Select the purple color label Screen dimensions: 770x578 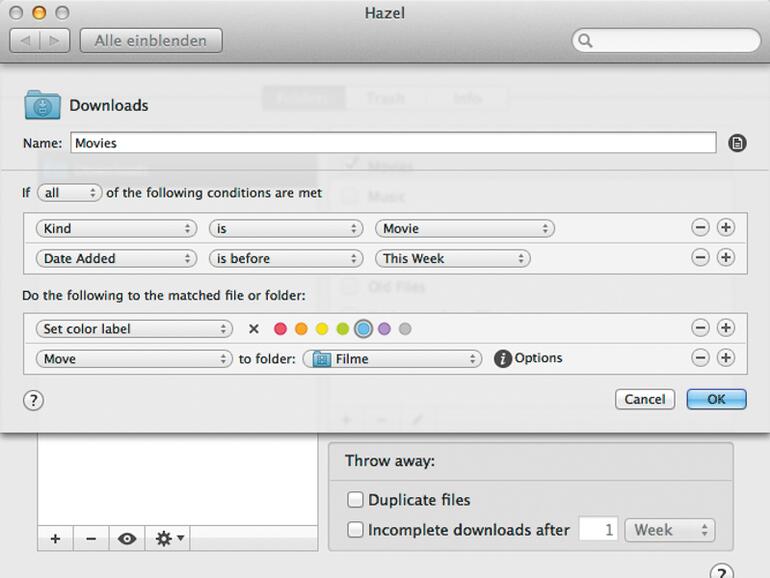click(385, 329)
